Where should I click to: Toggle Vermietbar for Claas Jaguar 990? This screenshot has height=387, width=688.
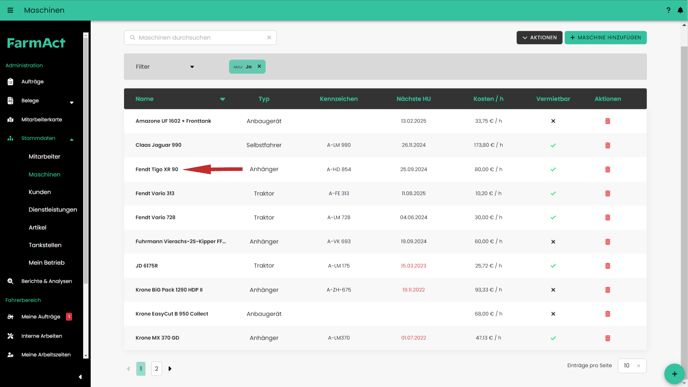coord(553,145)
